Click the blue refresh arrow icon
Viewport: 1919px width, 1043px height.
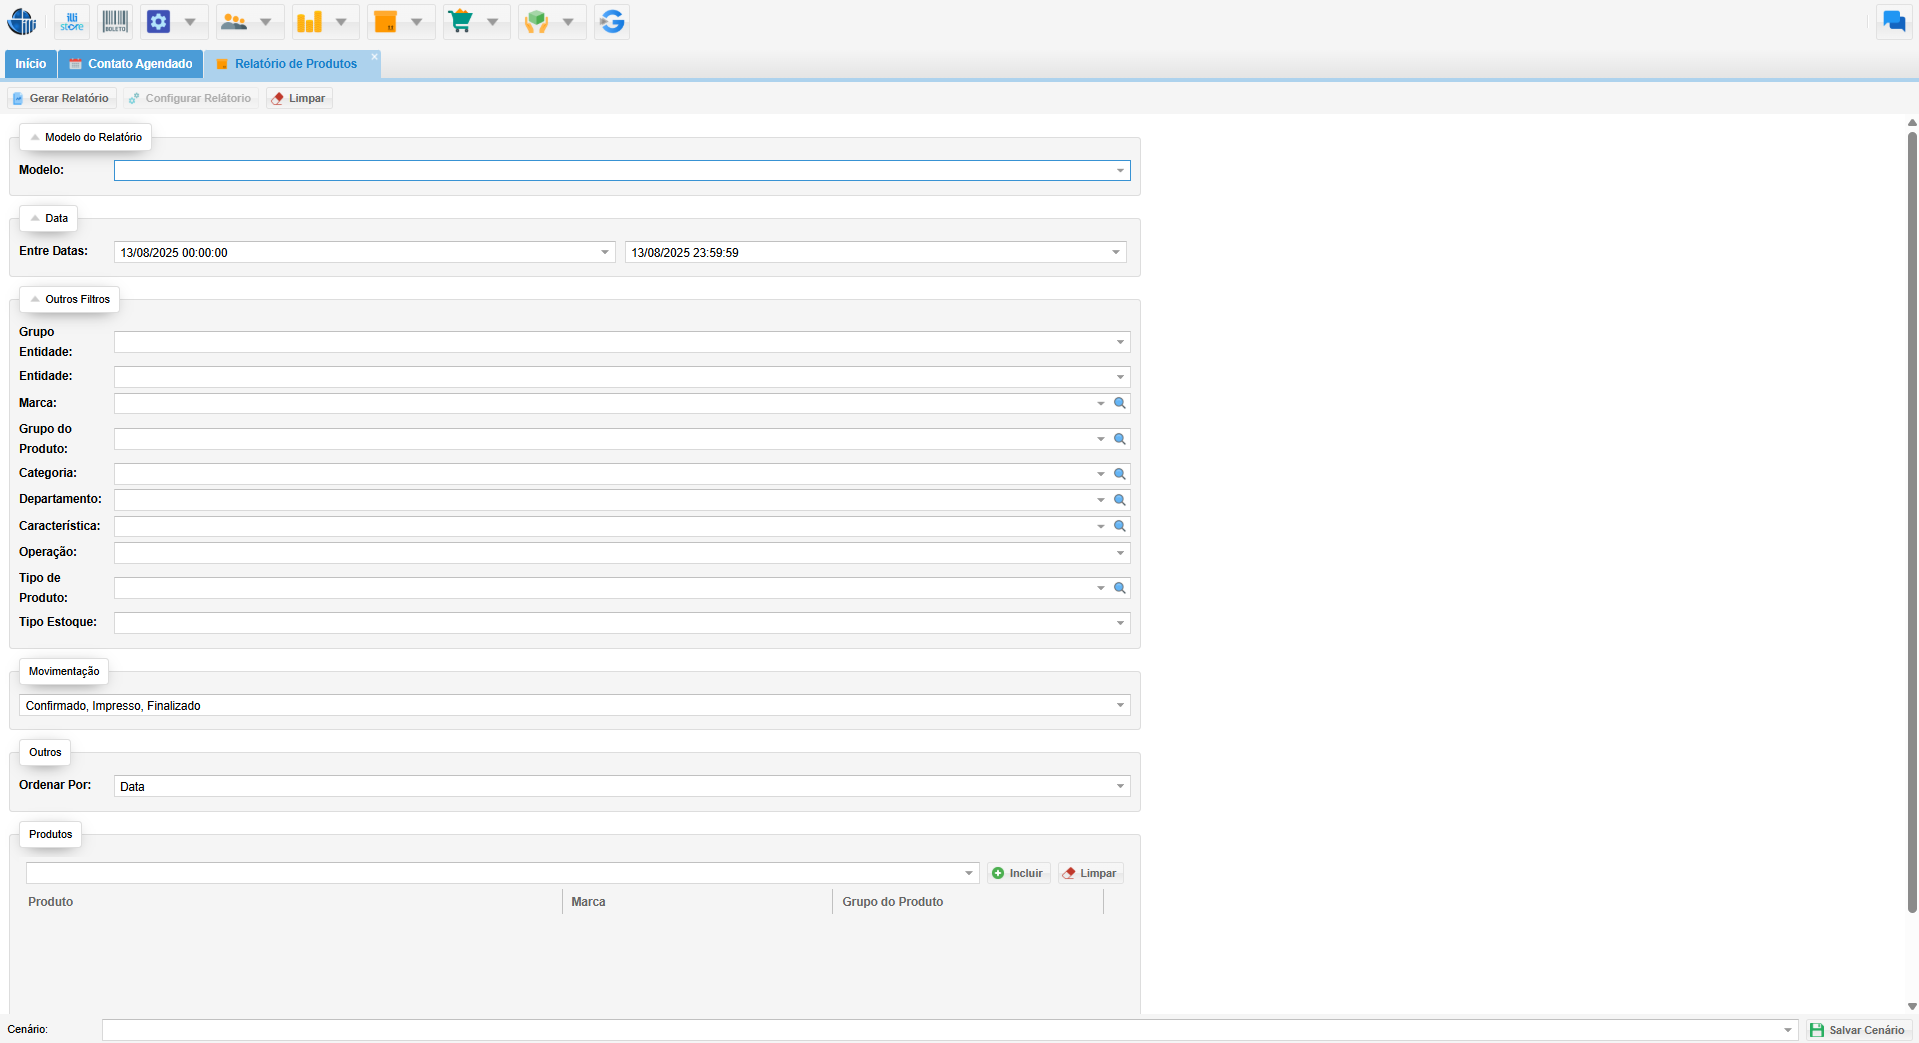point(612,21)
